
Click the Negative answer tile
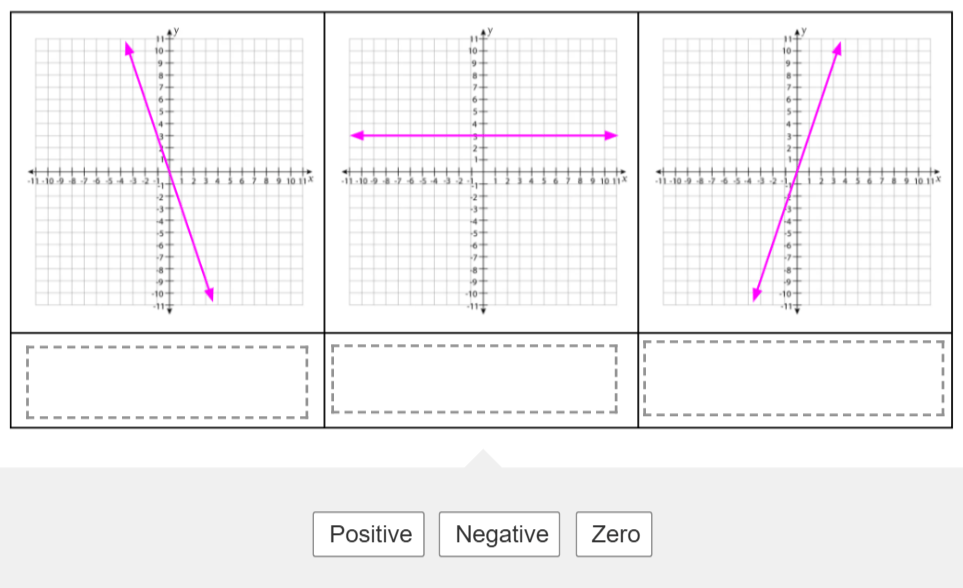499,534
